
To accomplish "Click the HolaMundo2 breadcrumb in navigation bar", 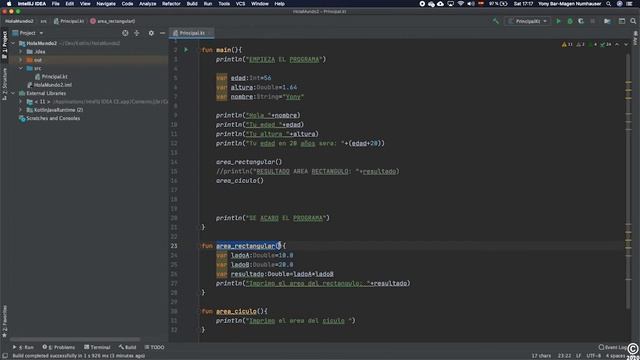I will click(19, 21).
